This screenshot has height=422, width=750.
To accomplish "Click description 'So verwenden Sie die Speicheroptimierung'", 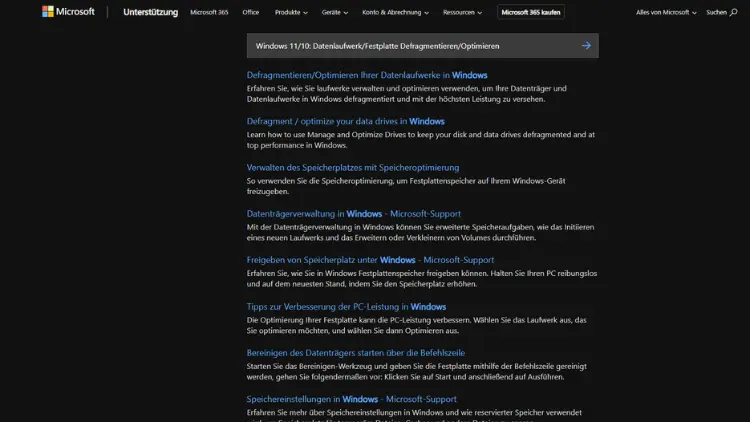I will tap(406, 186).
